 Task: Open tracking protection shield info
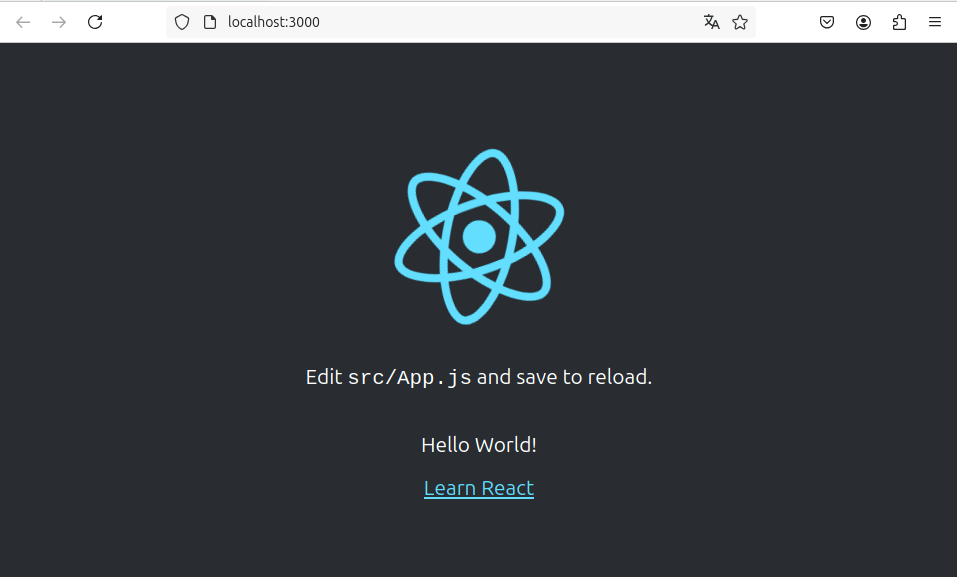(182, 23)
